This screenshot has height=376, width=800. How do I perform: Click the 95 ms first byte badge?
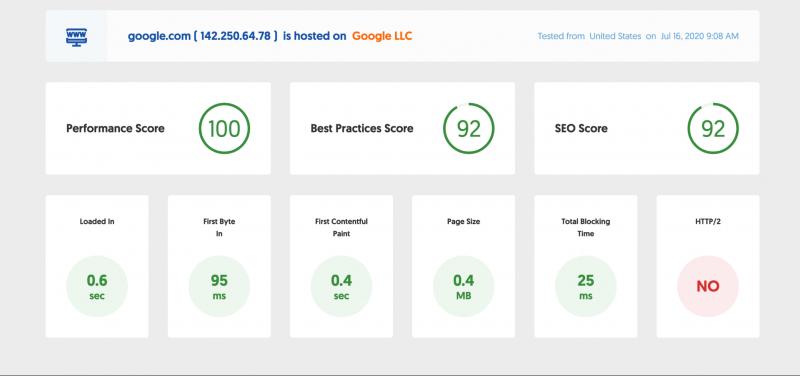click(219, 286)
